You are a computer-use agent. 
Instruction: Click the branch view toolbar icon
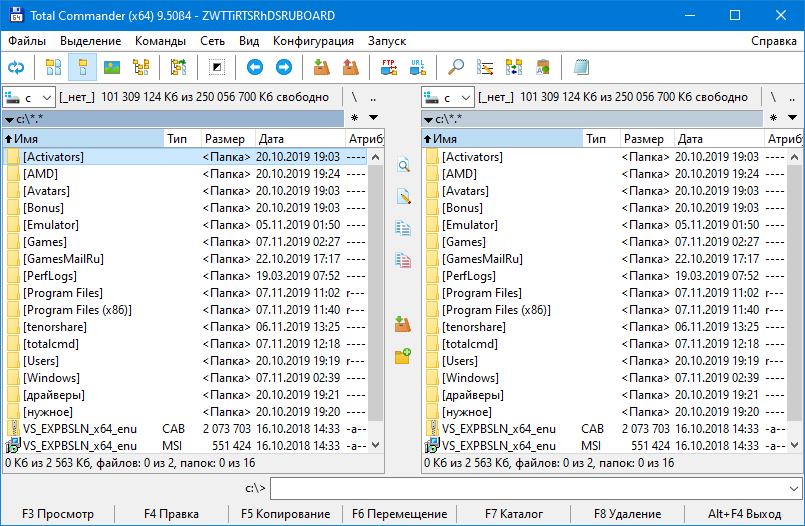pyautogui.click(x=178, y=67)
